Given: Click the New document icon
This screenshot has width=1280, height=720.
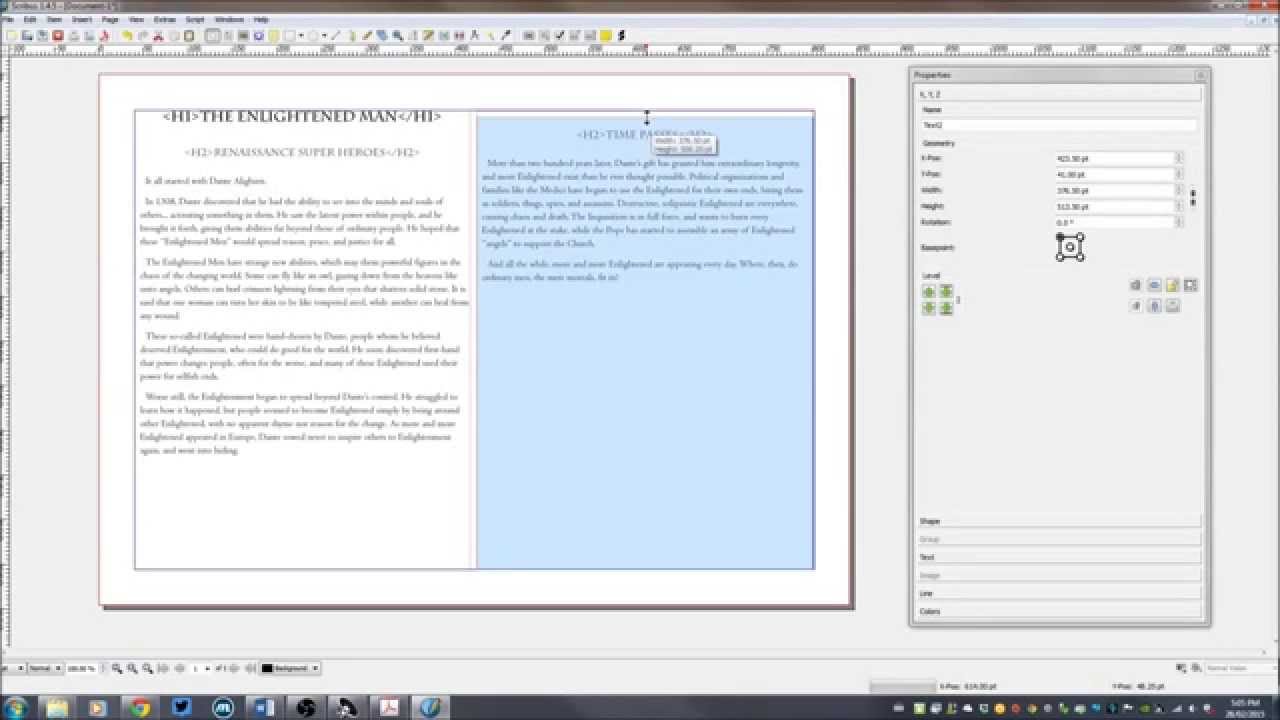Looking at the screenshot, I should point(11,35).
